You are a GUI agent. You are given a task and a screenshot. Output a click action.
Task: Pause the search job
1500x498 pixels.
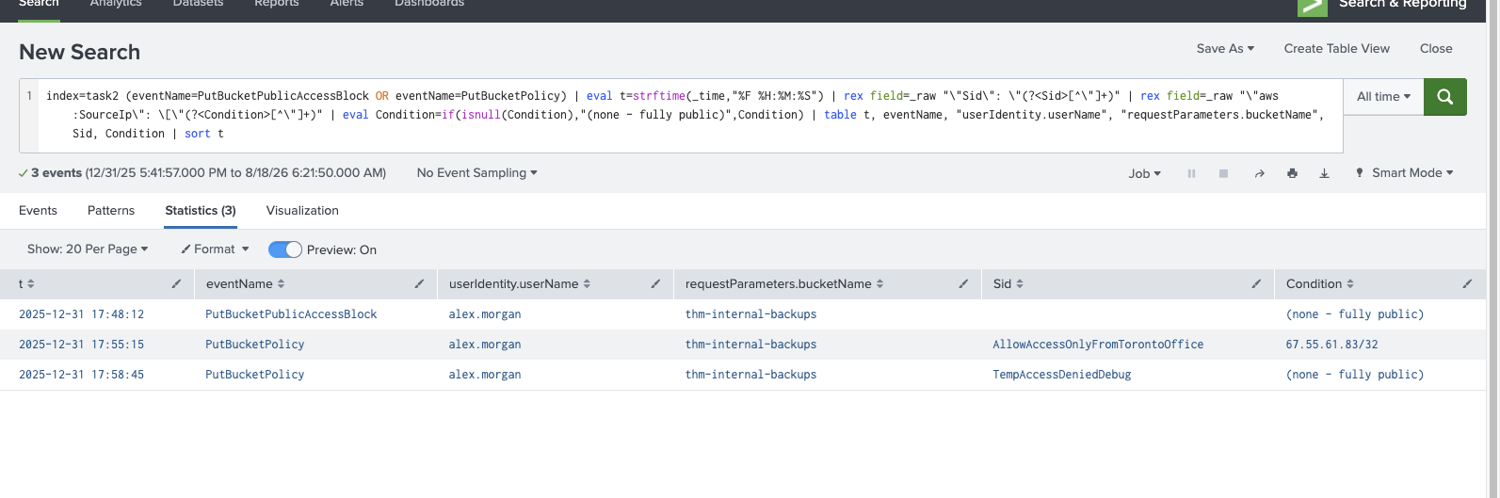[1191, 173]
